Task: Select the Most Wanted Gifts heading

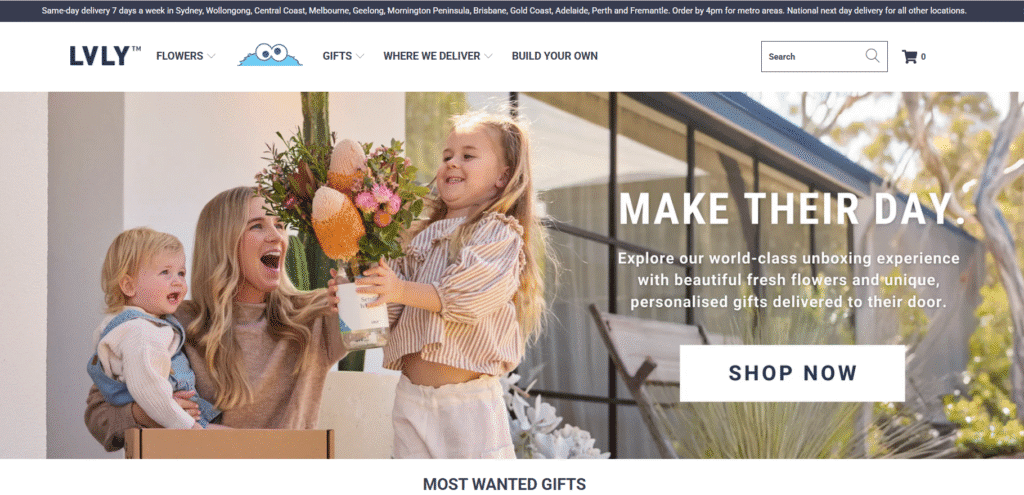Action: [504, 485]
